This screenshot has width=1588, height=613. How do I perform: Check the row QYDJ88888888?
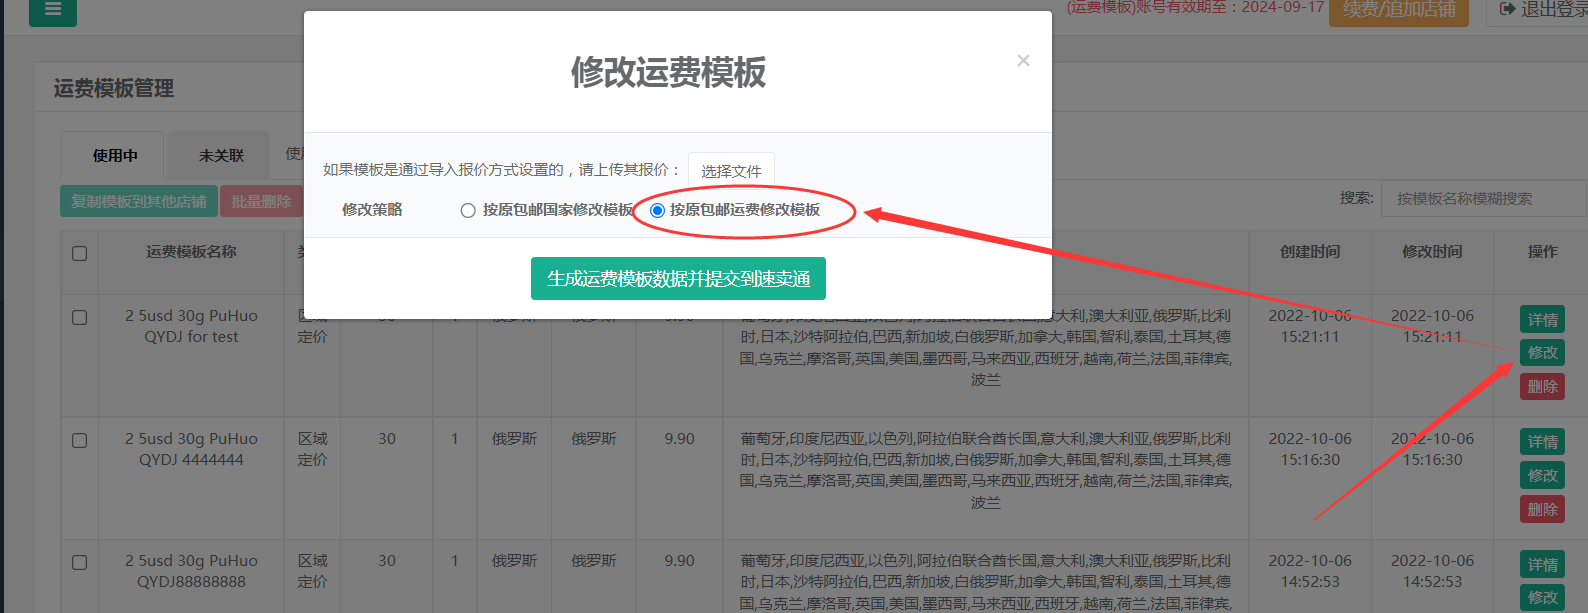[80, 562]
